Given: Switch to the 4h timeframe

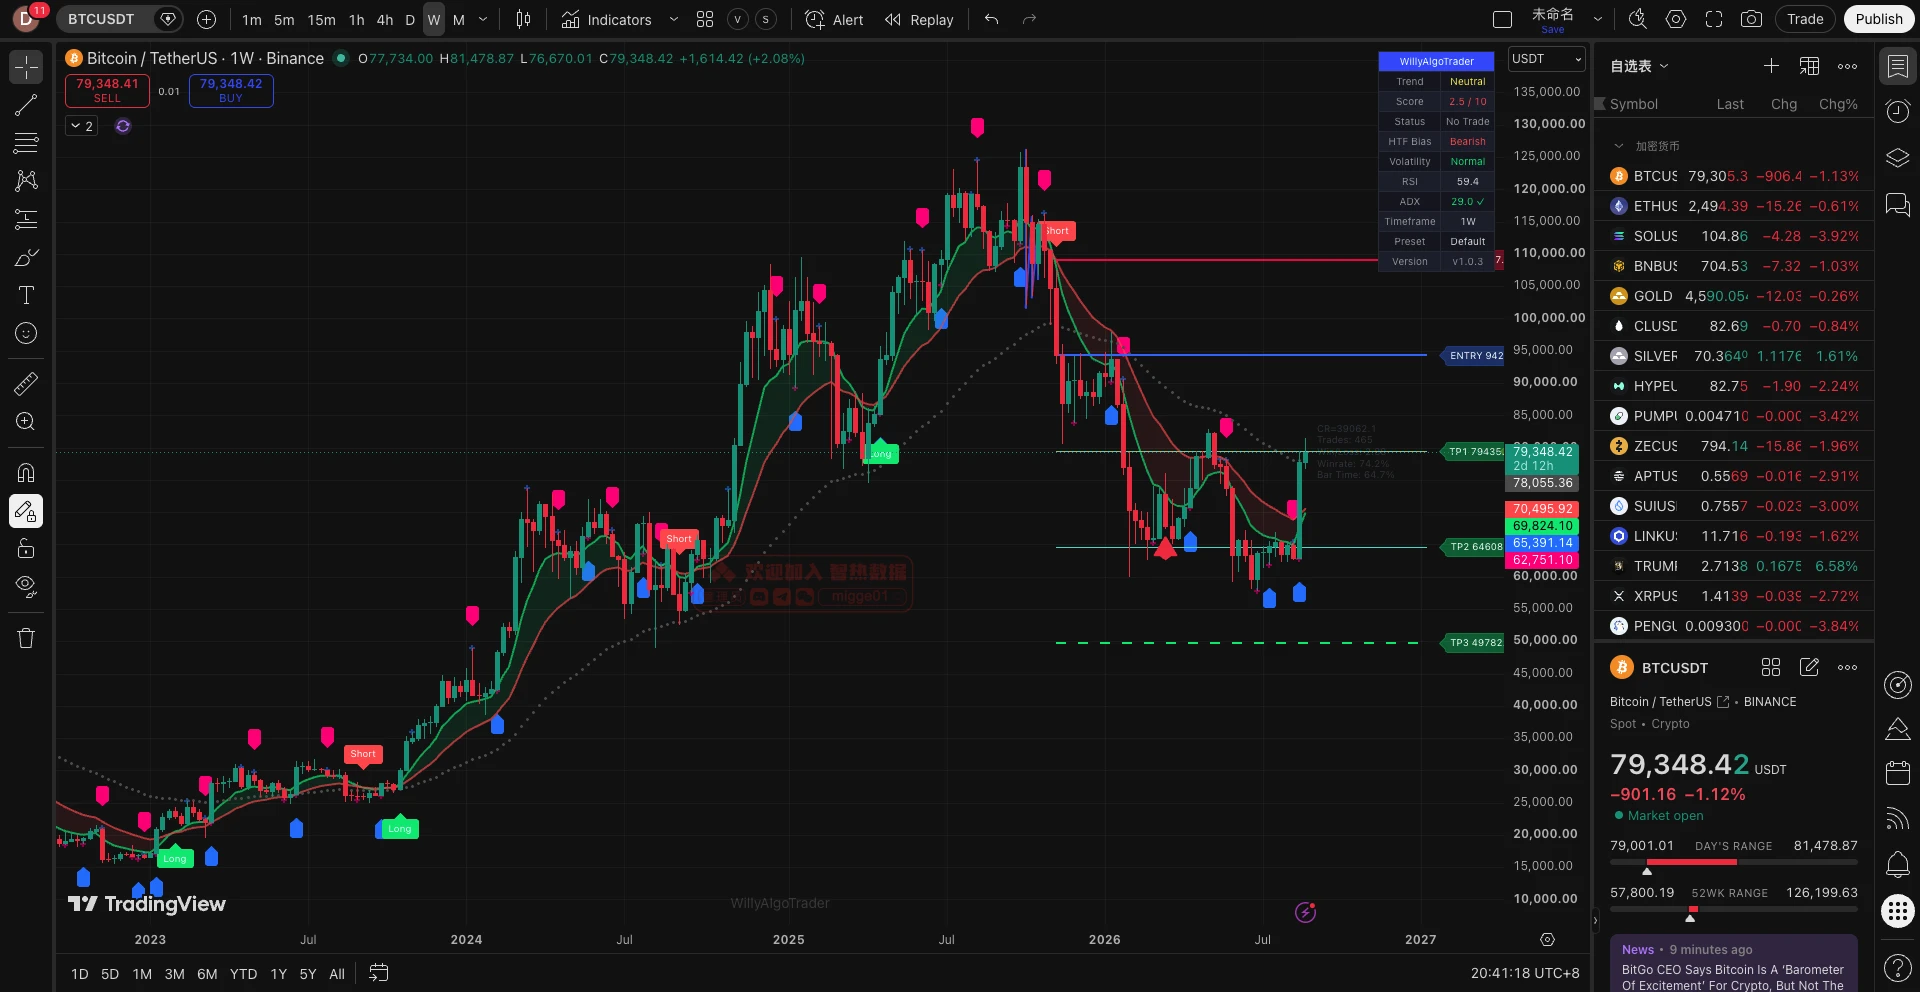Looking at the screenshot, I should point(385,19).
